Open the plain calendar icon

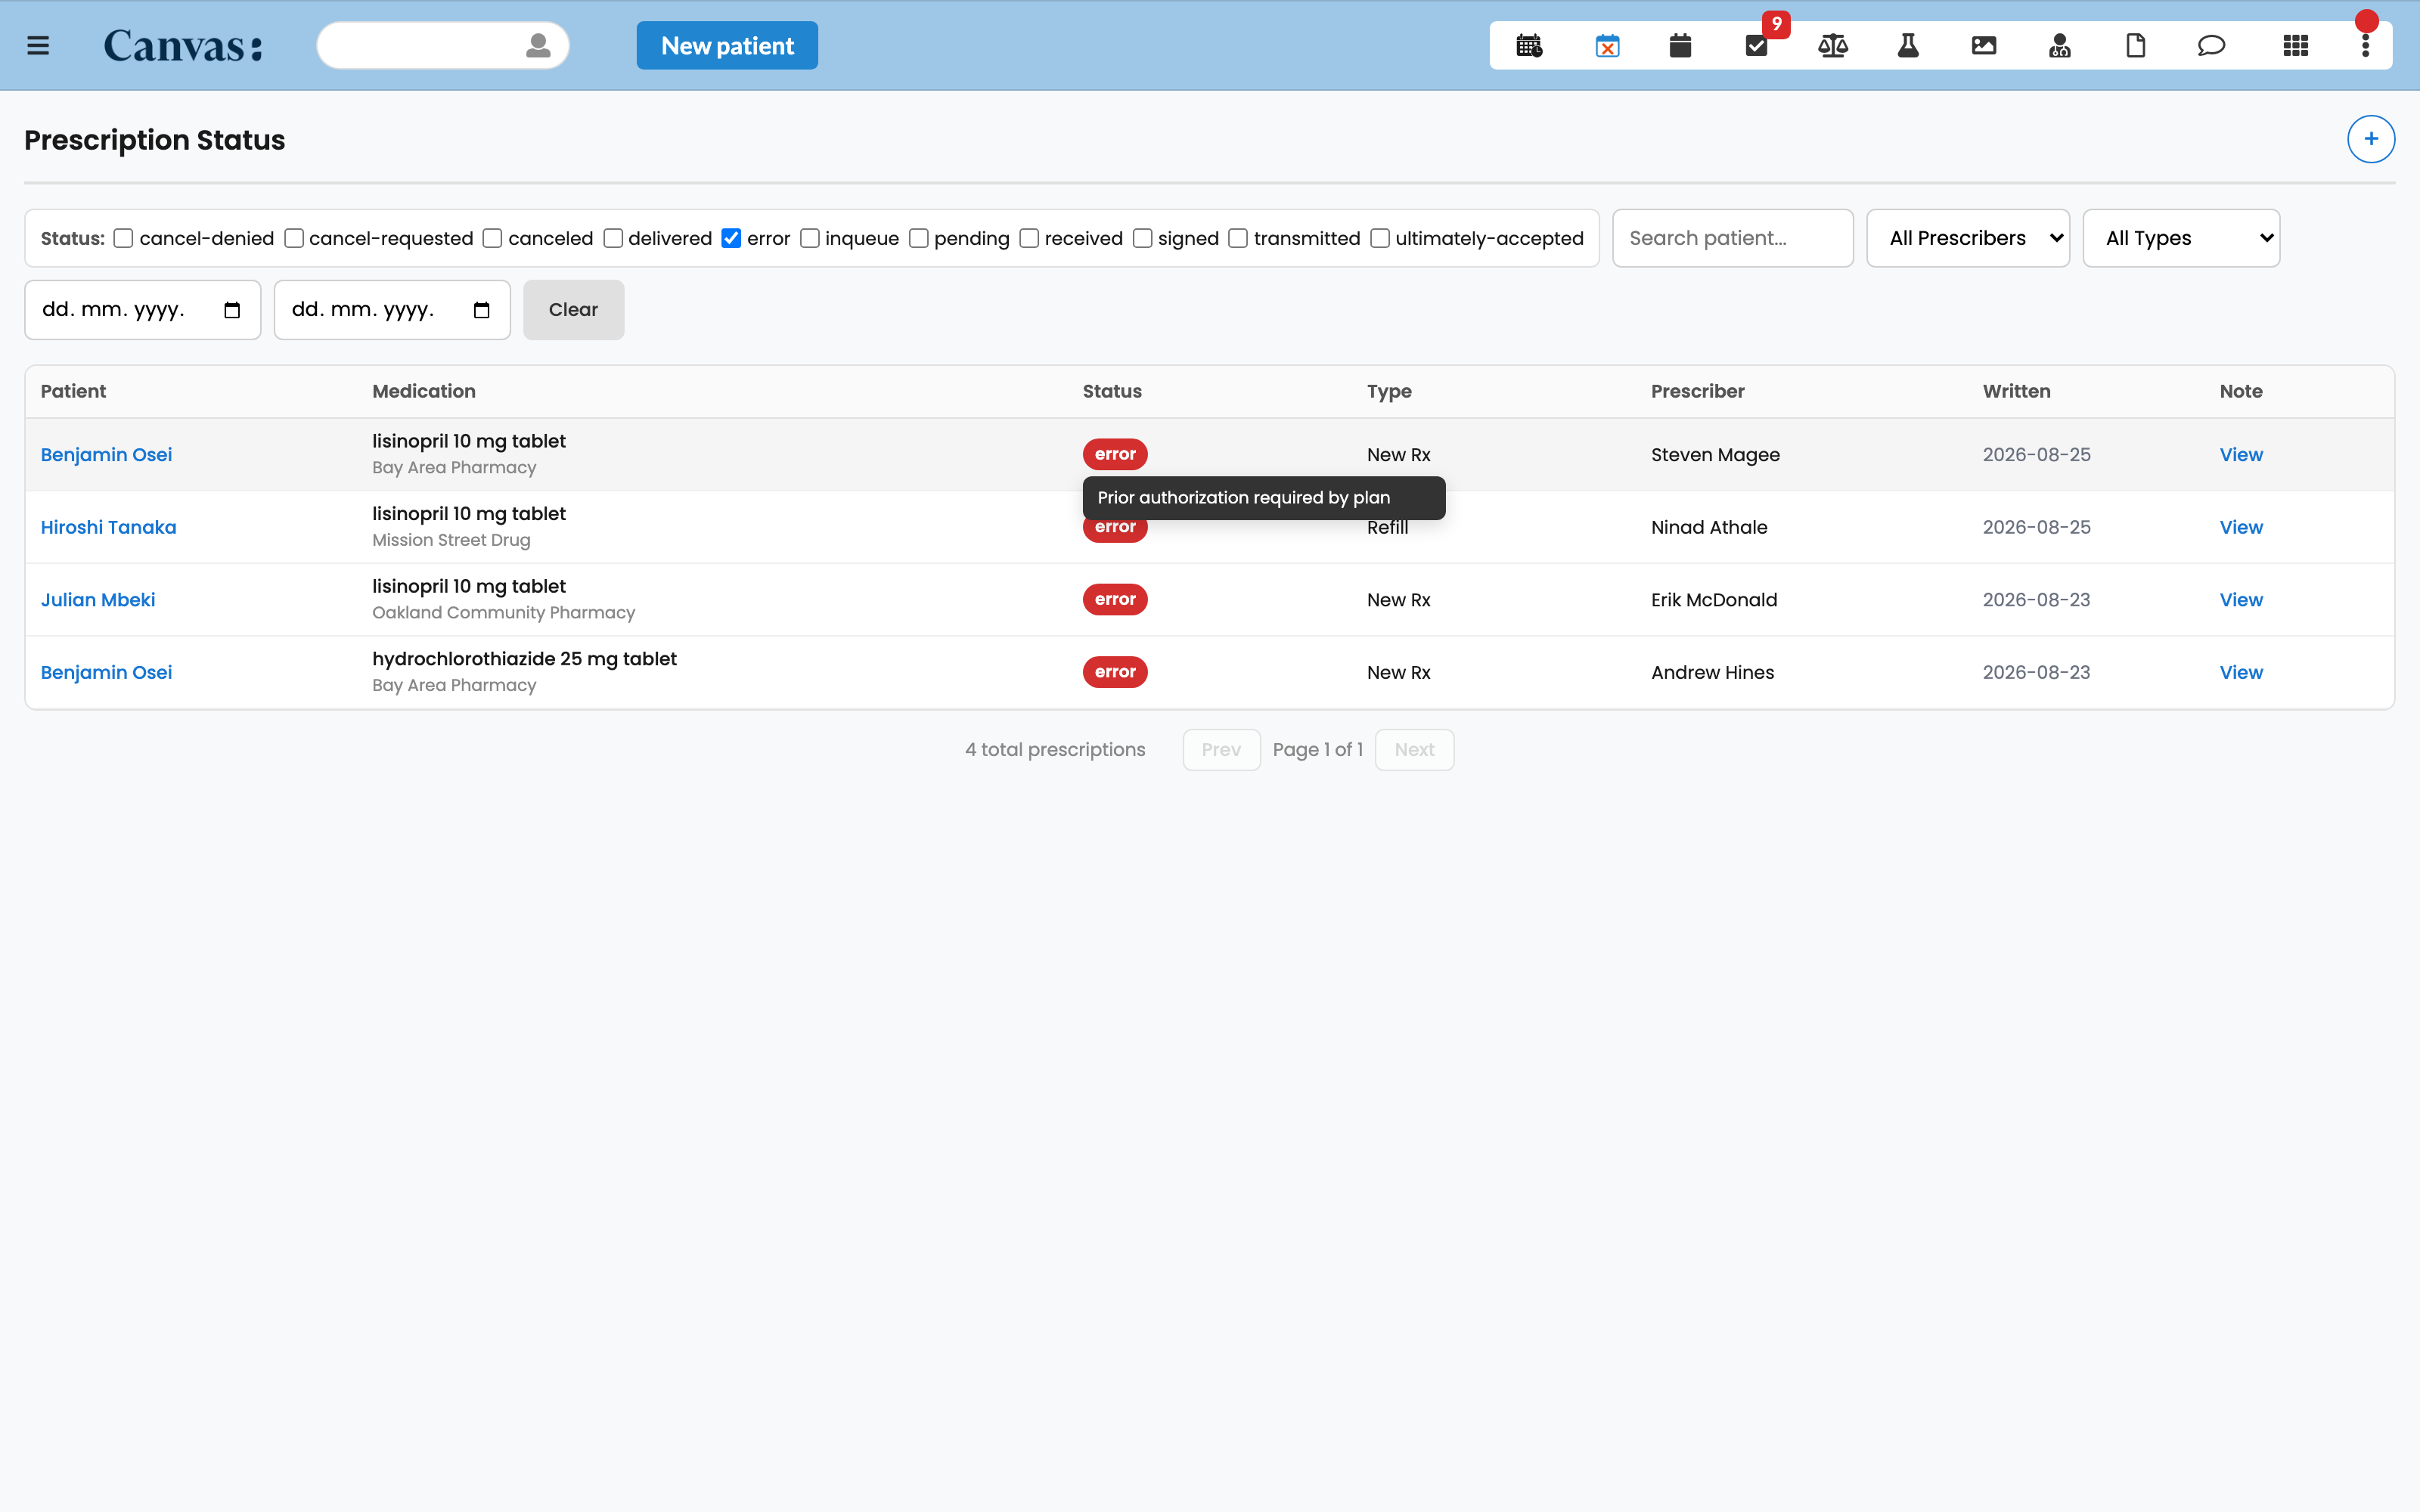1680,46
